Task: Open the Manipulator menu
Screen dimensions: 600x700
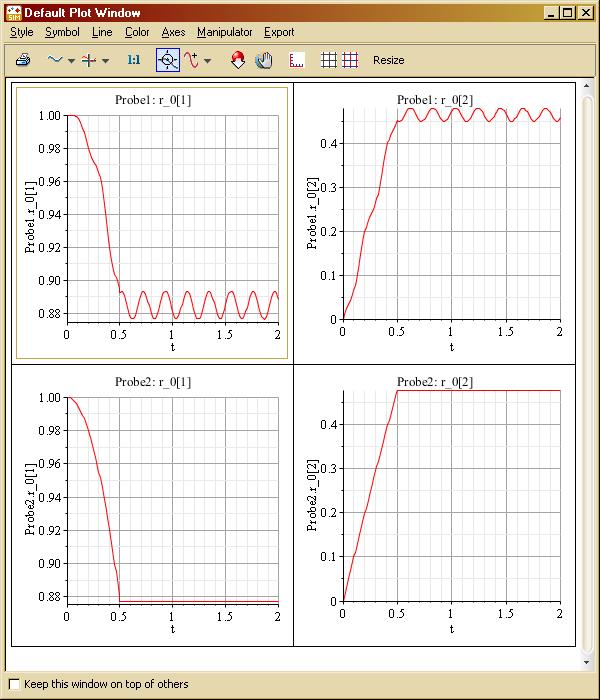Action: (224, 32)
